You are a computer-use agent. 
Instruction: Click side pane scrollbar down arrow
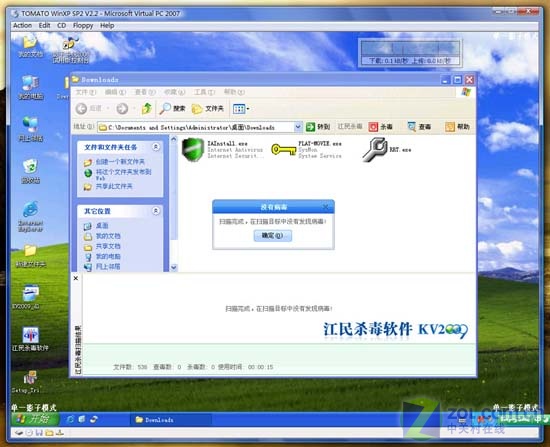tap(174, 268)
